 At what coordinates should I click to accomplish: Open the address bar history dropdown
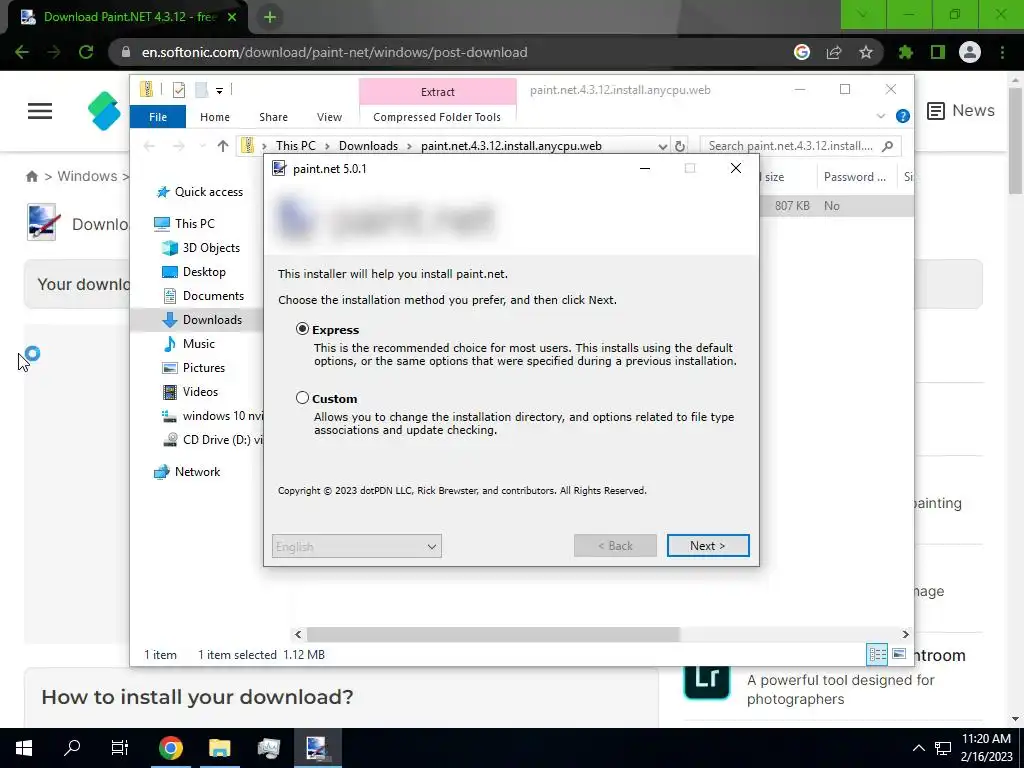(662, 146)
